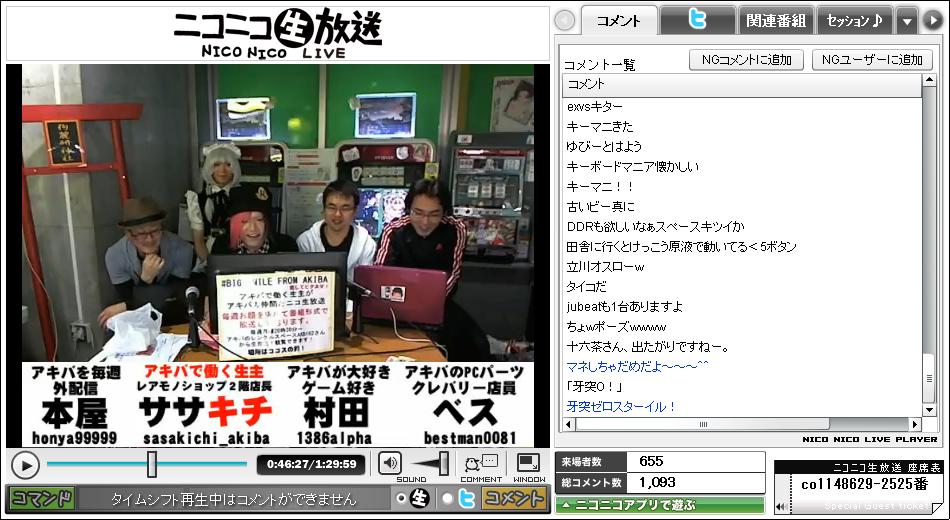Select comment 'キーボードマニア懐かしい'
Screen dimensions: 950x520
click(632, 167)
